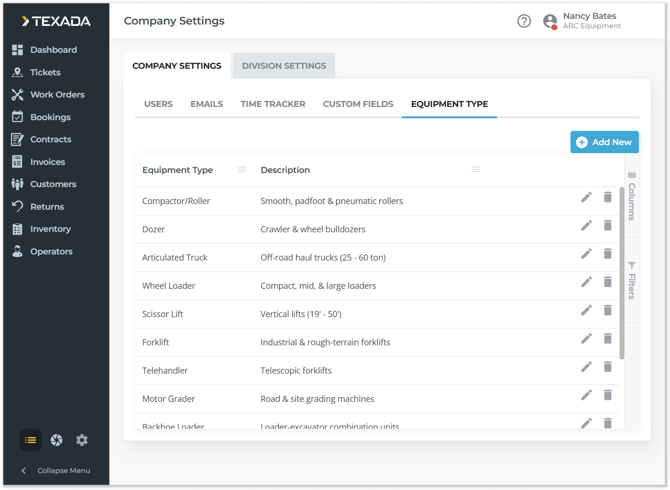This screenshot has width=670, height=490.
Task: Click edit pencil for Dozer row
Action: 587,226
